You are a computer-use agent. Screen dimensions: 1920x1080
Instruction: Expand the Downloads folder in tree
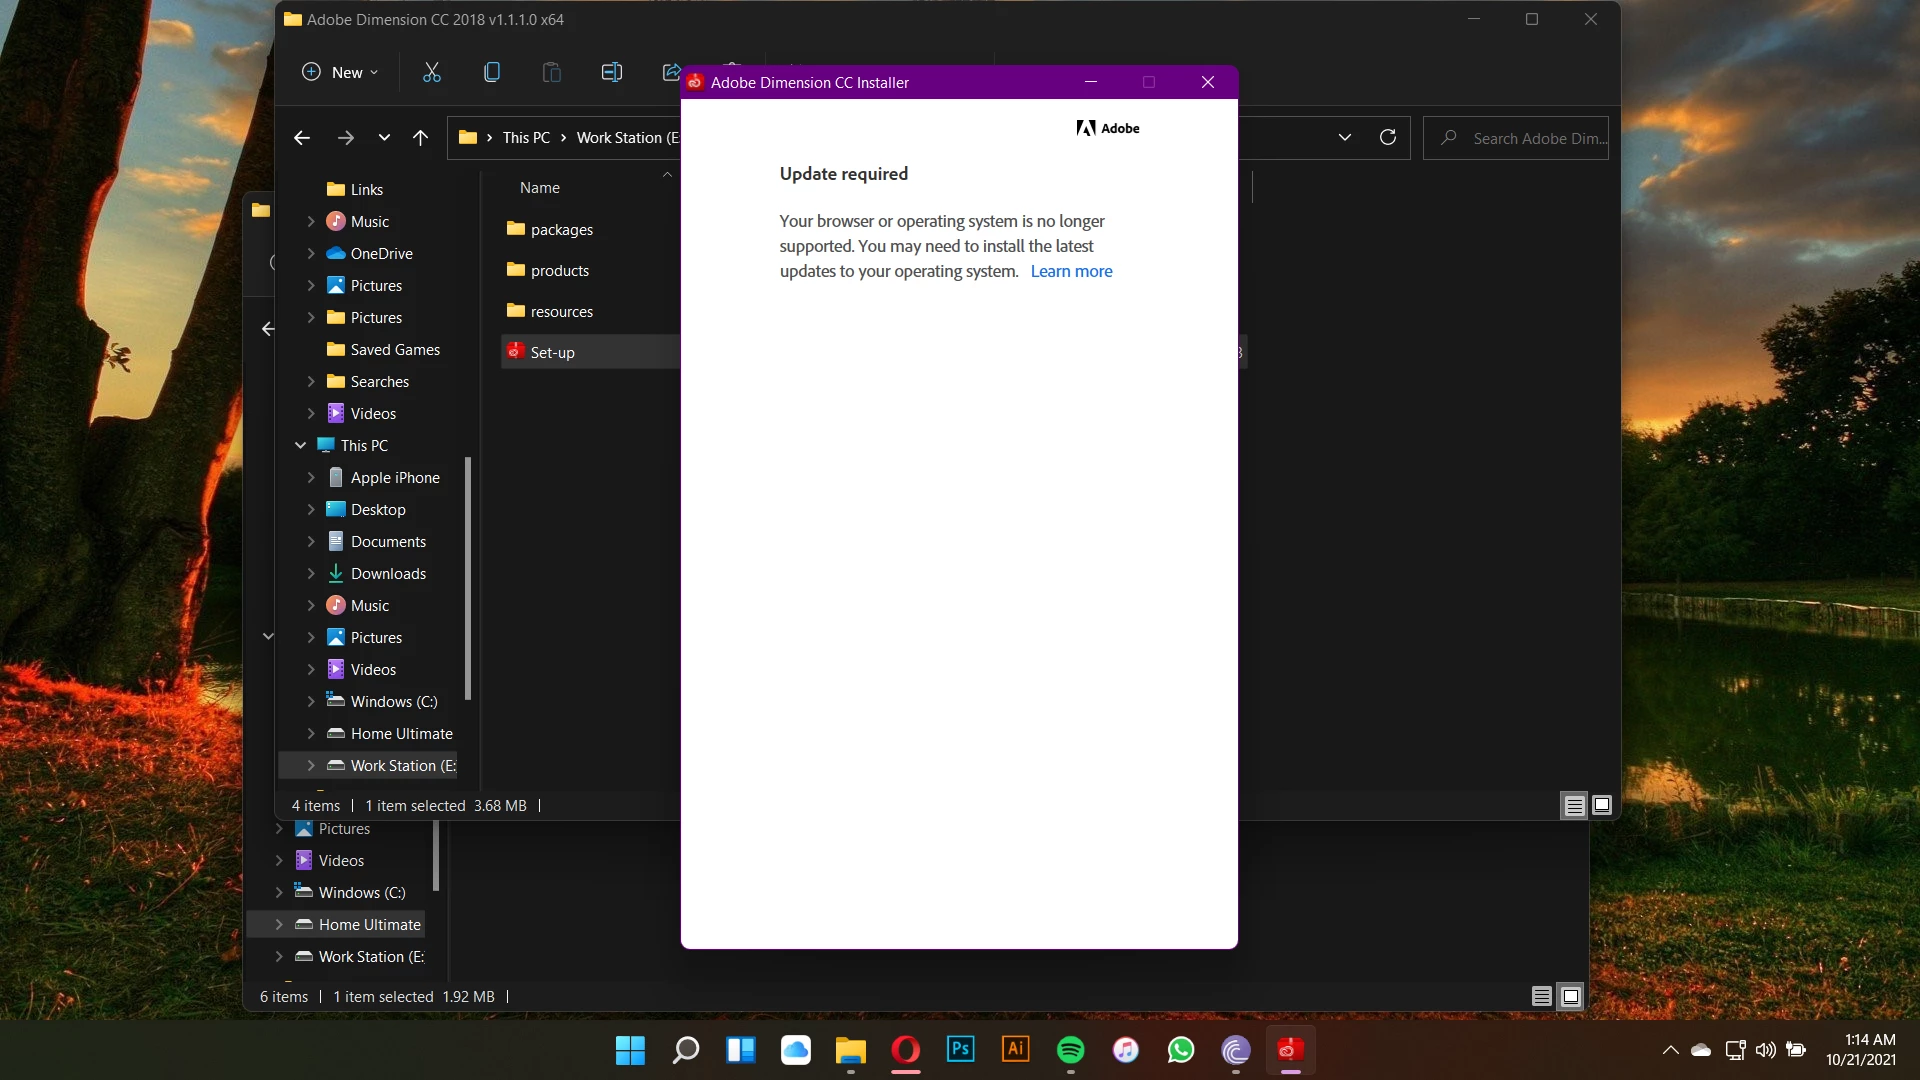pos(311,574)
